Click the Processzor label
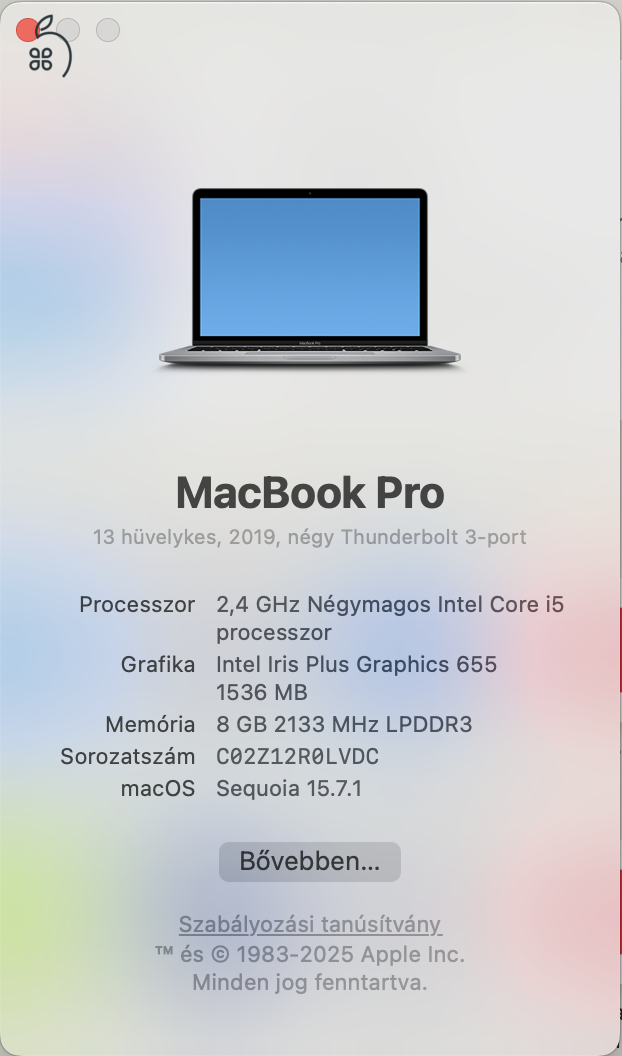 [x=137, y=605]
